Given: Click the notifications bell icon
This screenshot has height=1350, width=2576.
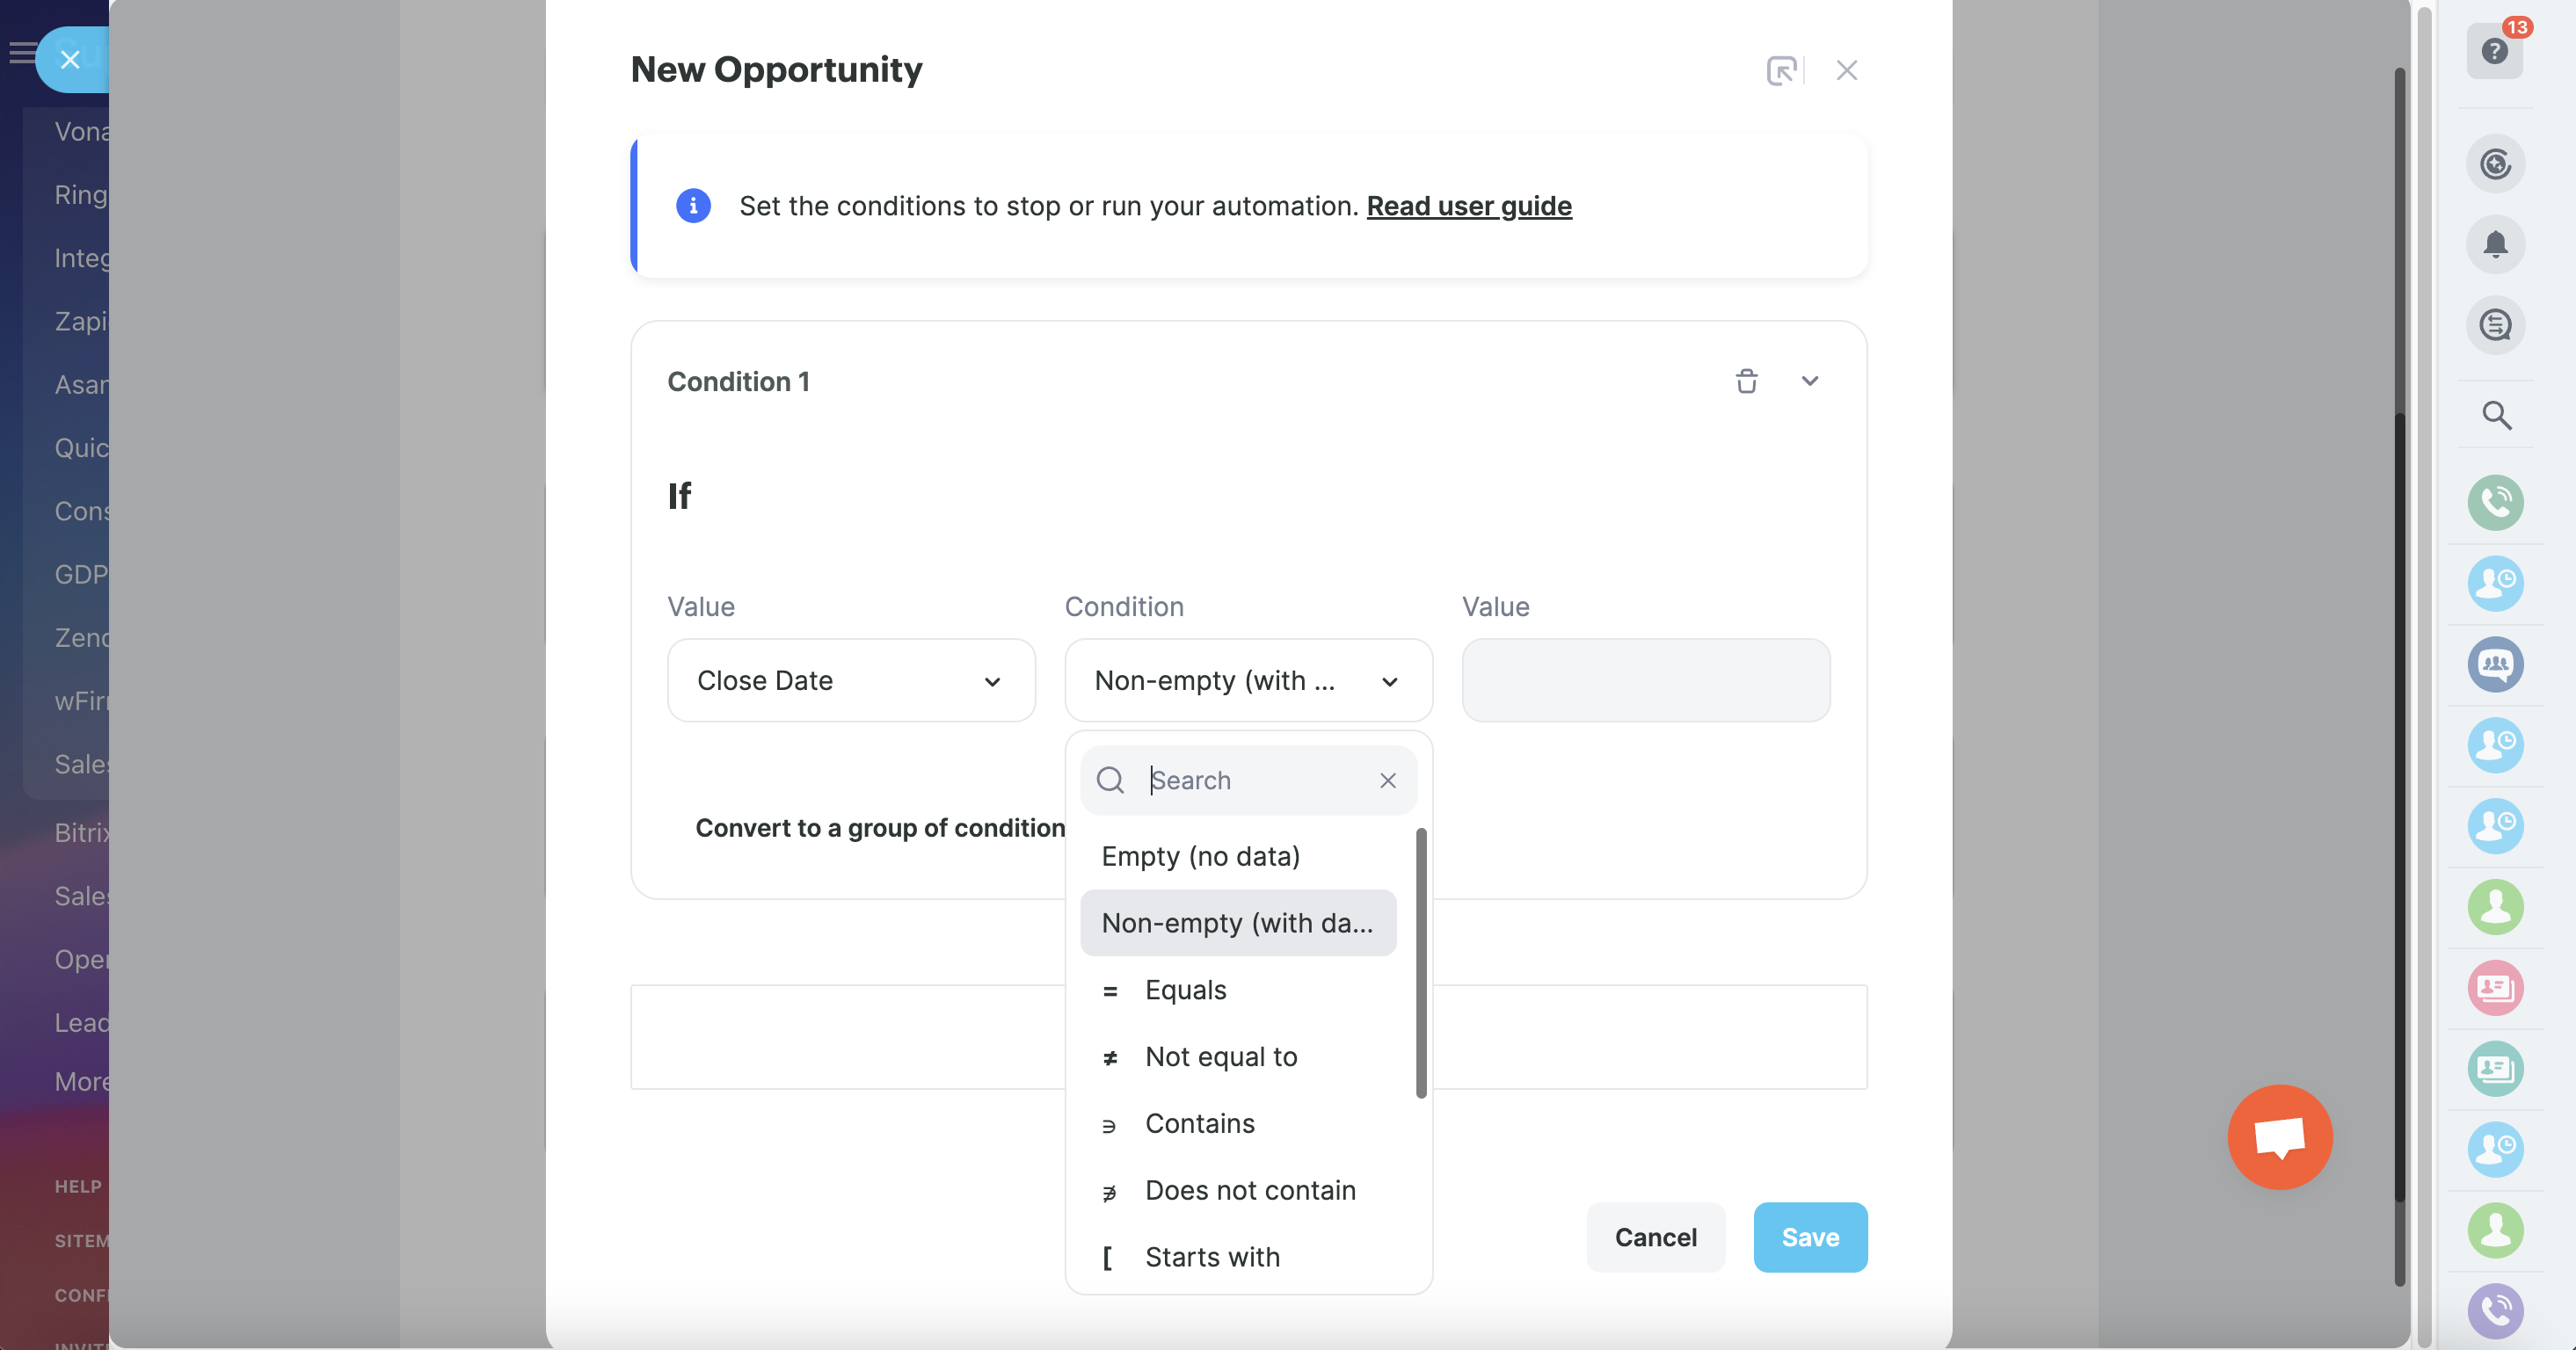Looking at the screenshot, I should 2495,244.
